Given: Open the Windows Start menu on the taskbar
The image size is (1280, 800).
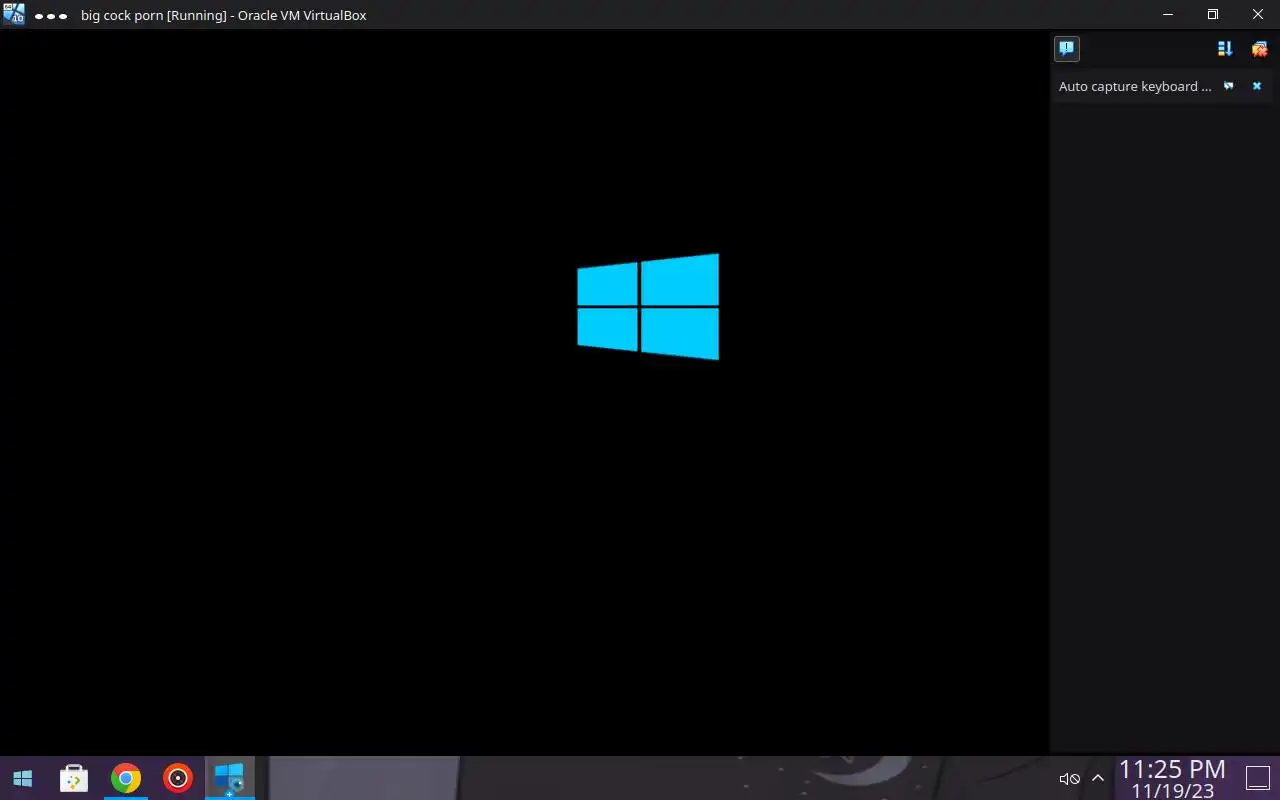Looking at the screenshot, I should [22, 778].
